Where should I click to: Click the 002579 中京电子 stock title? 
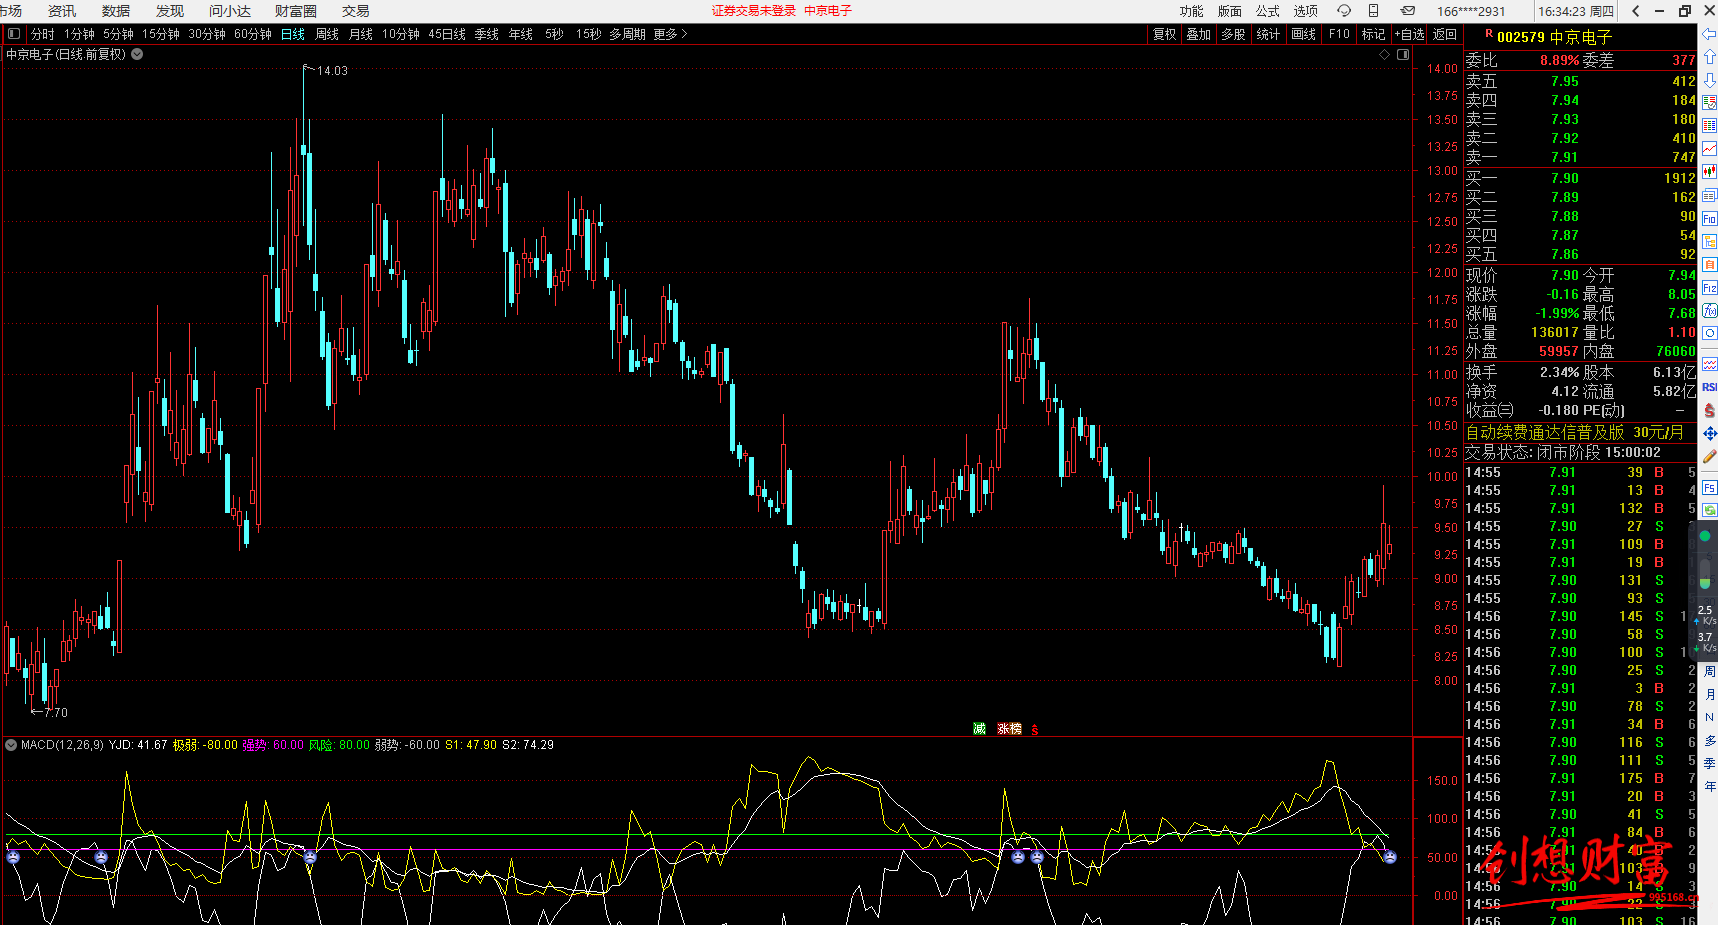tap(1554, 37)
